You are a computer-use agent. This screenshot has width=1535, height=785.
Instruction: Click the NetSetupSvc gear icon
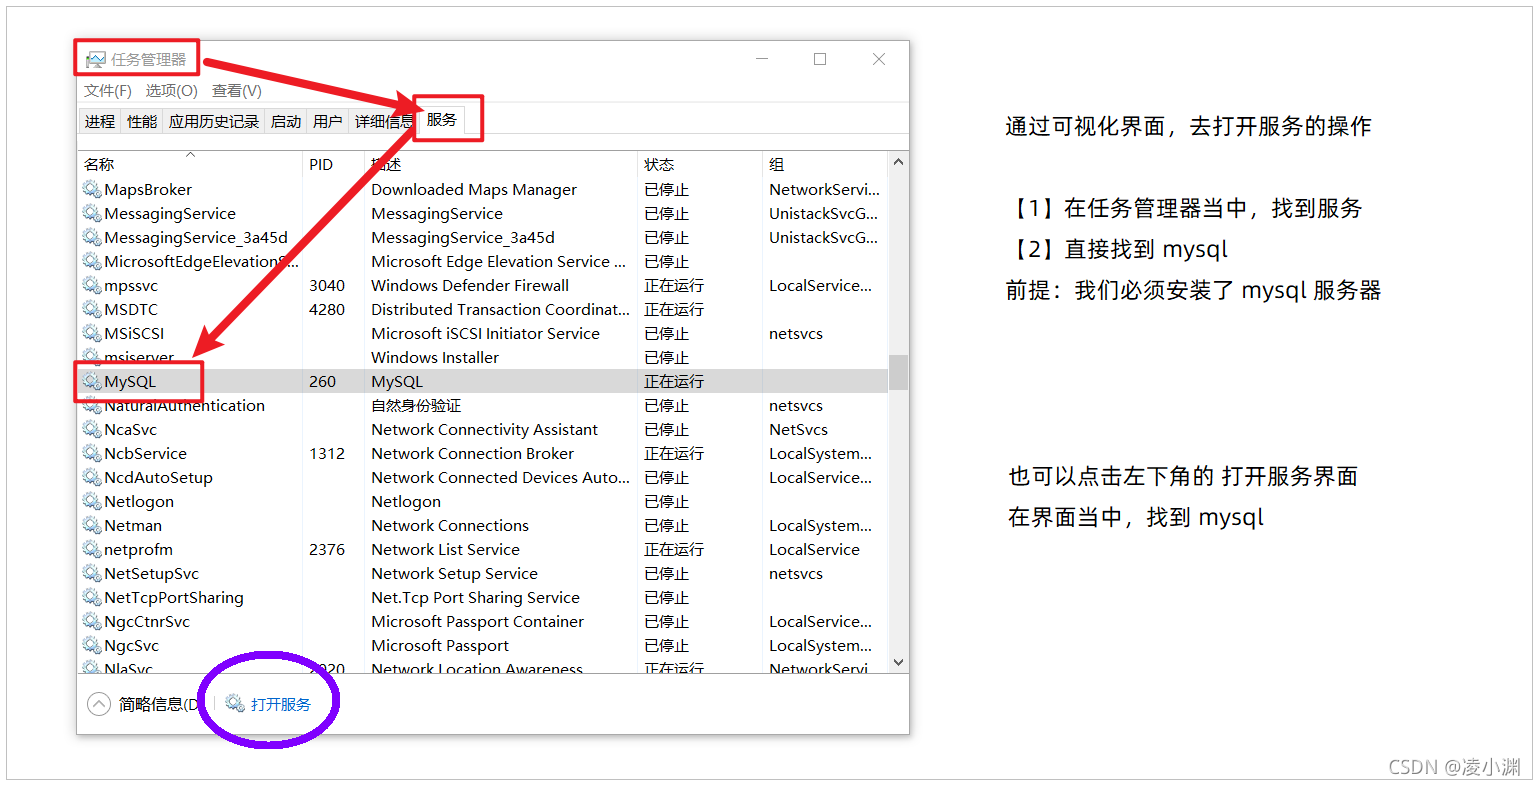tap(92, 573)
